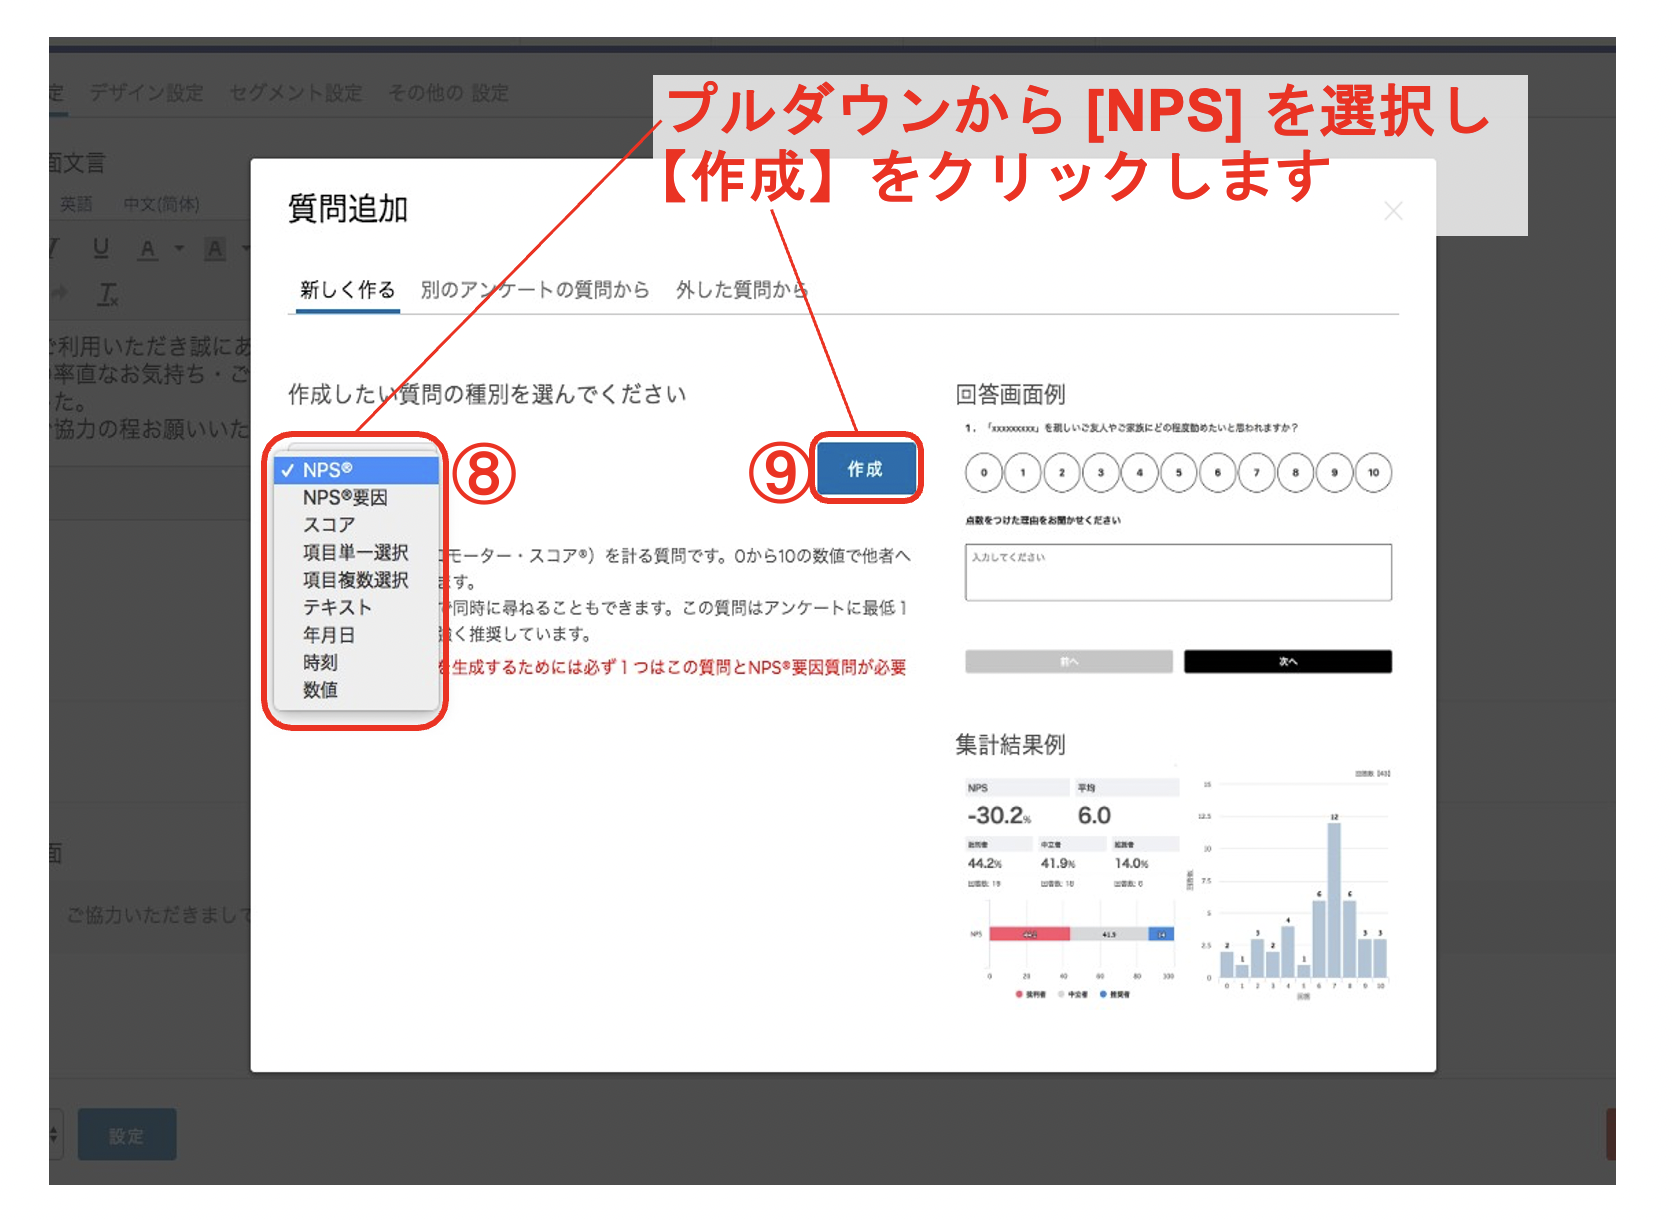Screen dimensions: 1672x1220
Task: Click the NPS bar chart thumbnail
Action: coord(1074,948)
